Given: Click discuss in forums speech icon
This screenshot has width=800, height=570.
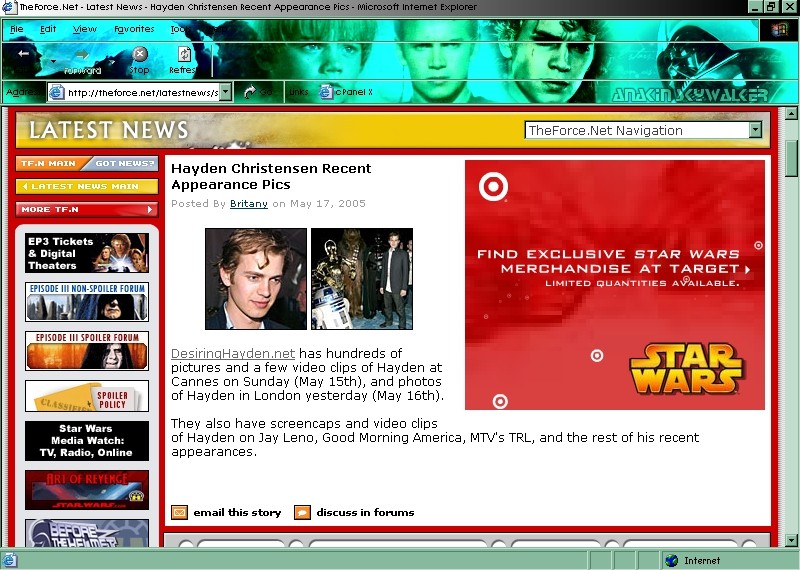Looking at the screenshot, I should click(x=302, y=512).
